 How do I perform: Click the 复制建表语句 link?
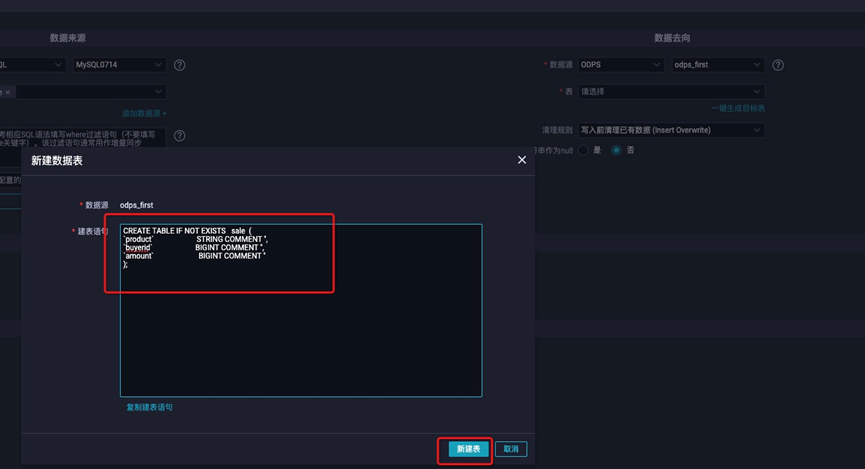149,407
